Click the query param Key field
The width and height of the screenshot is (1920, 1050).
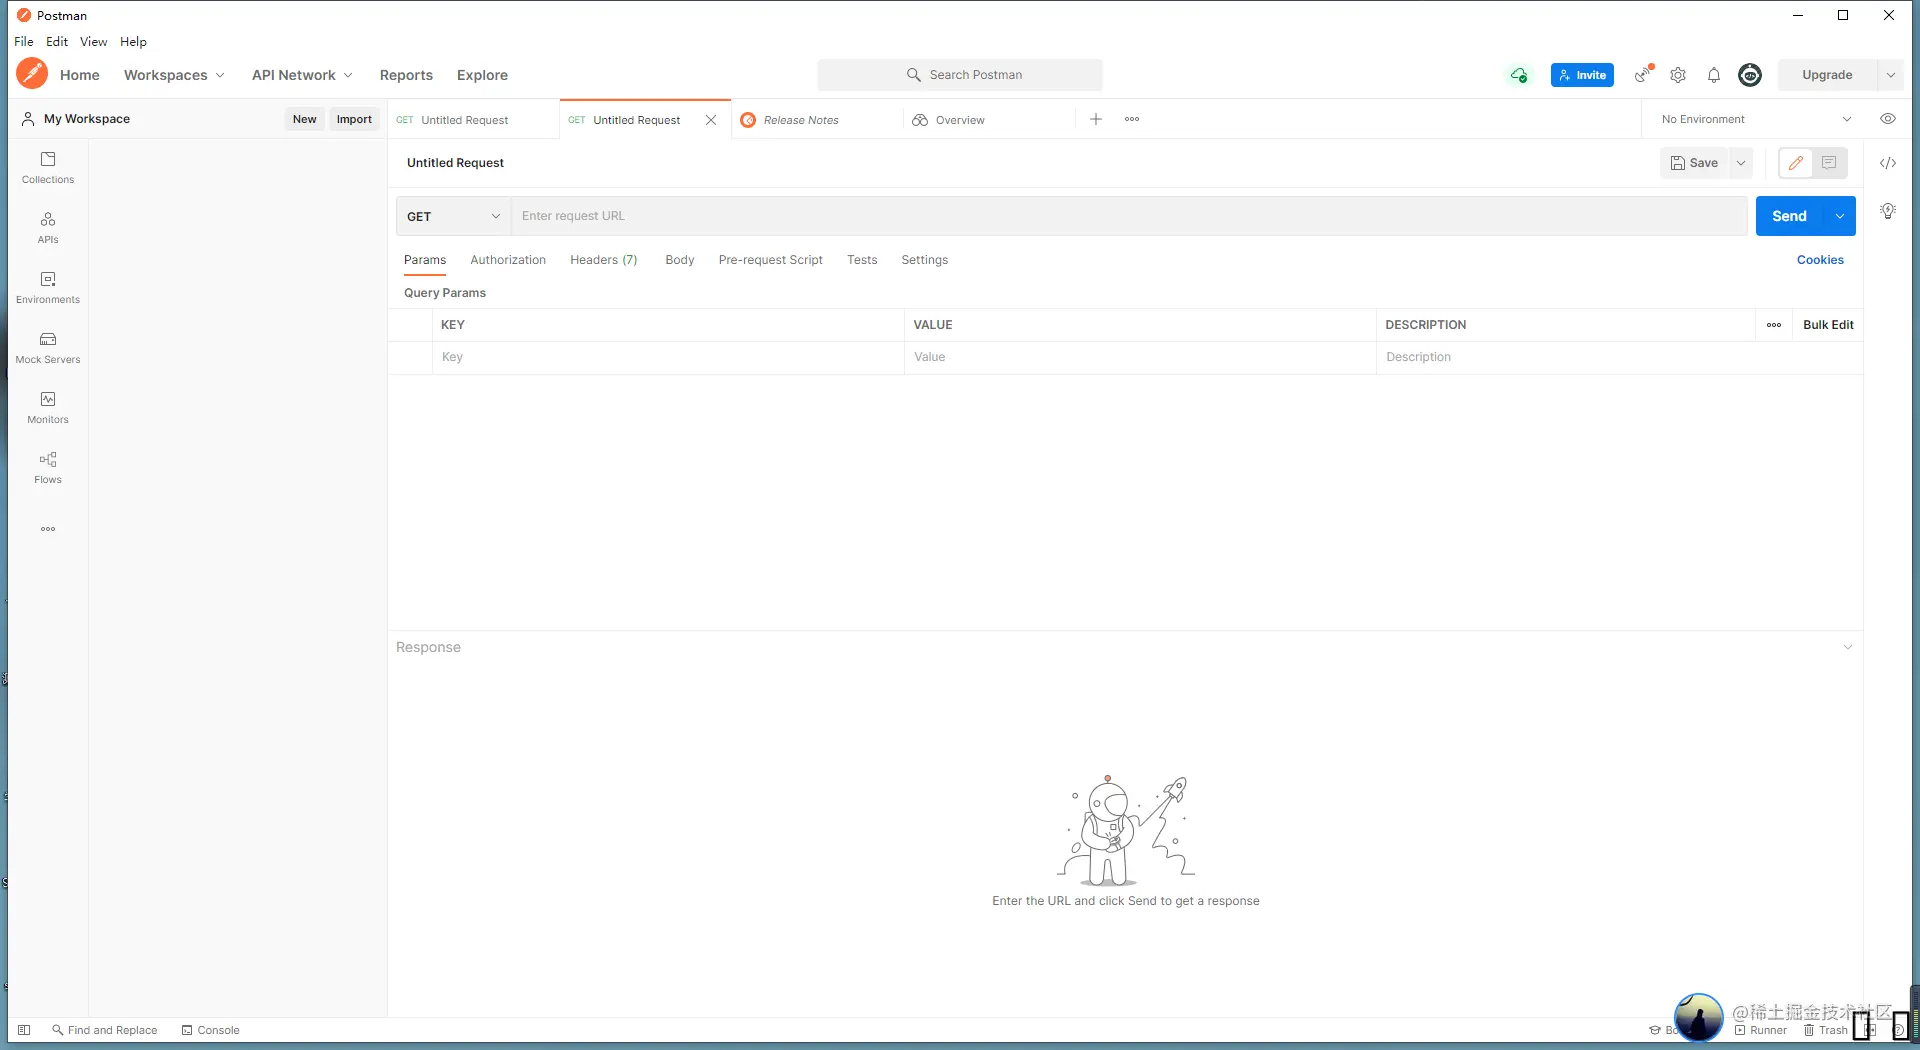click(668, 357)
